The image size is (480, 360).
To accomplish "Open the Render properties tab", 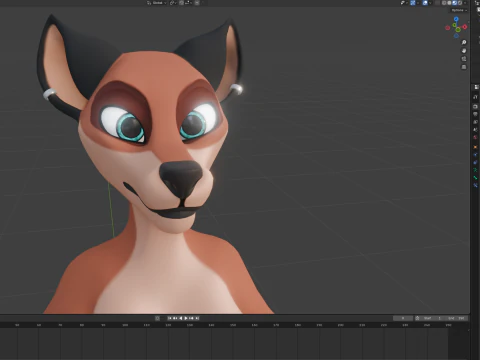I will click(475, 106).
